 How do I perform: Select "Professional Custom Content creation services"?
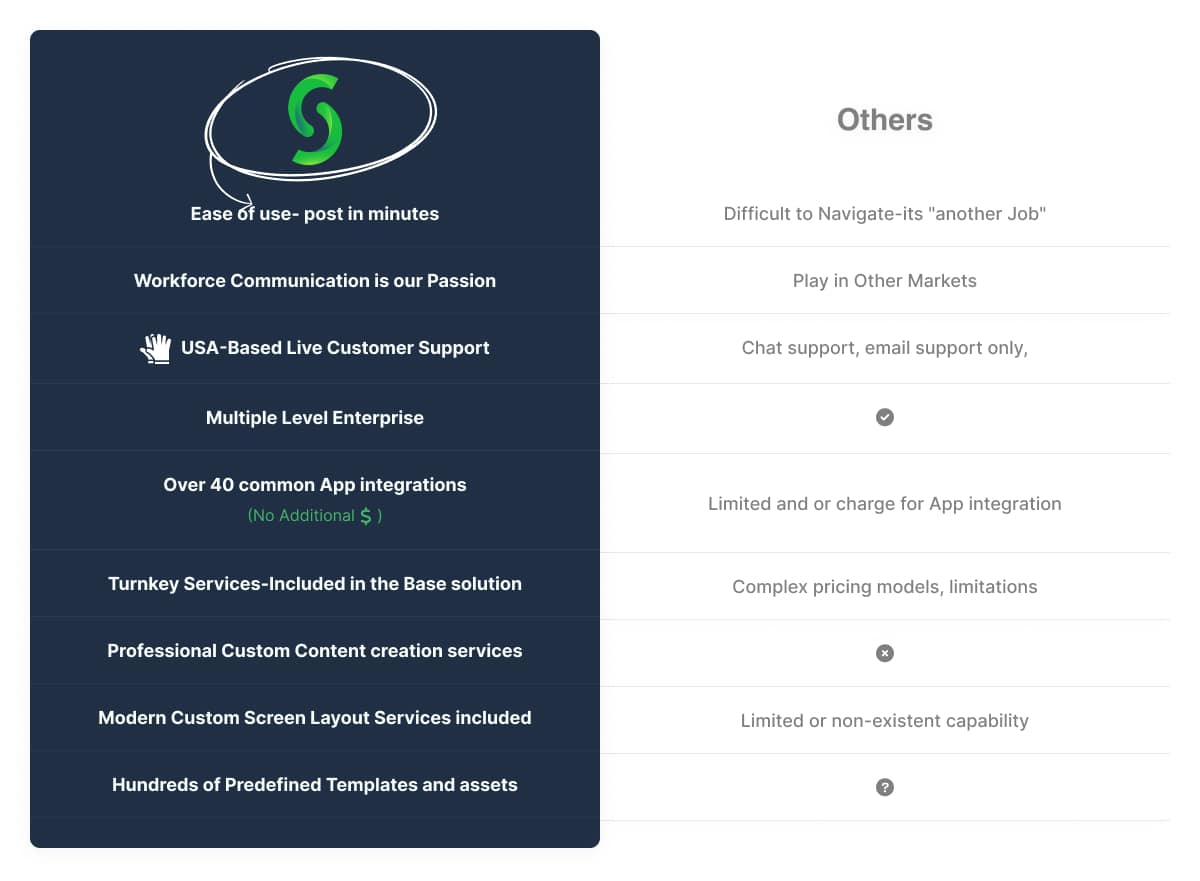(x=315, y=651)
